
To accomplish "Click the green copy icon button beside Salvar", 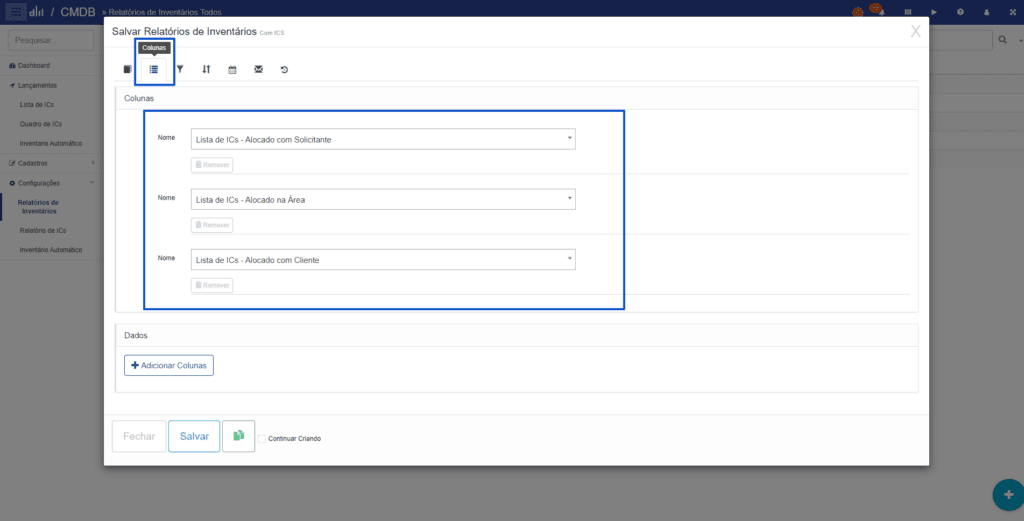I will pyautogui.click(x=238, y=436).
